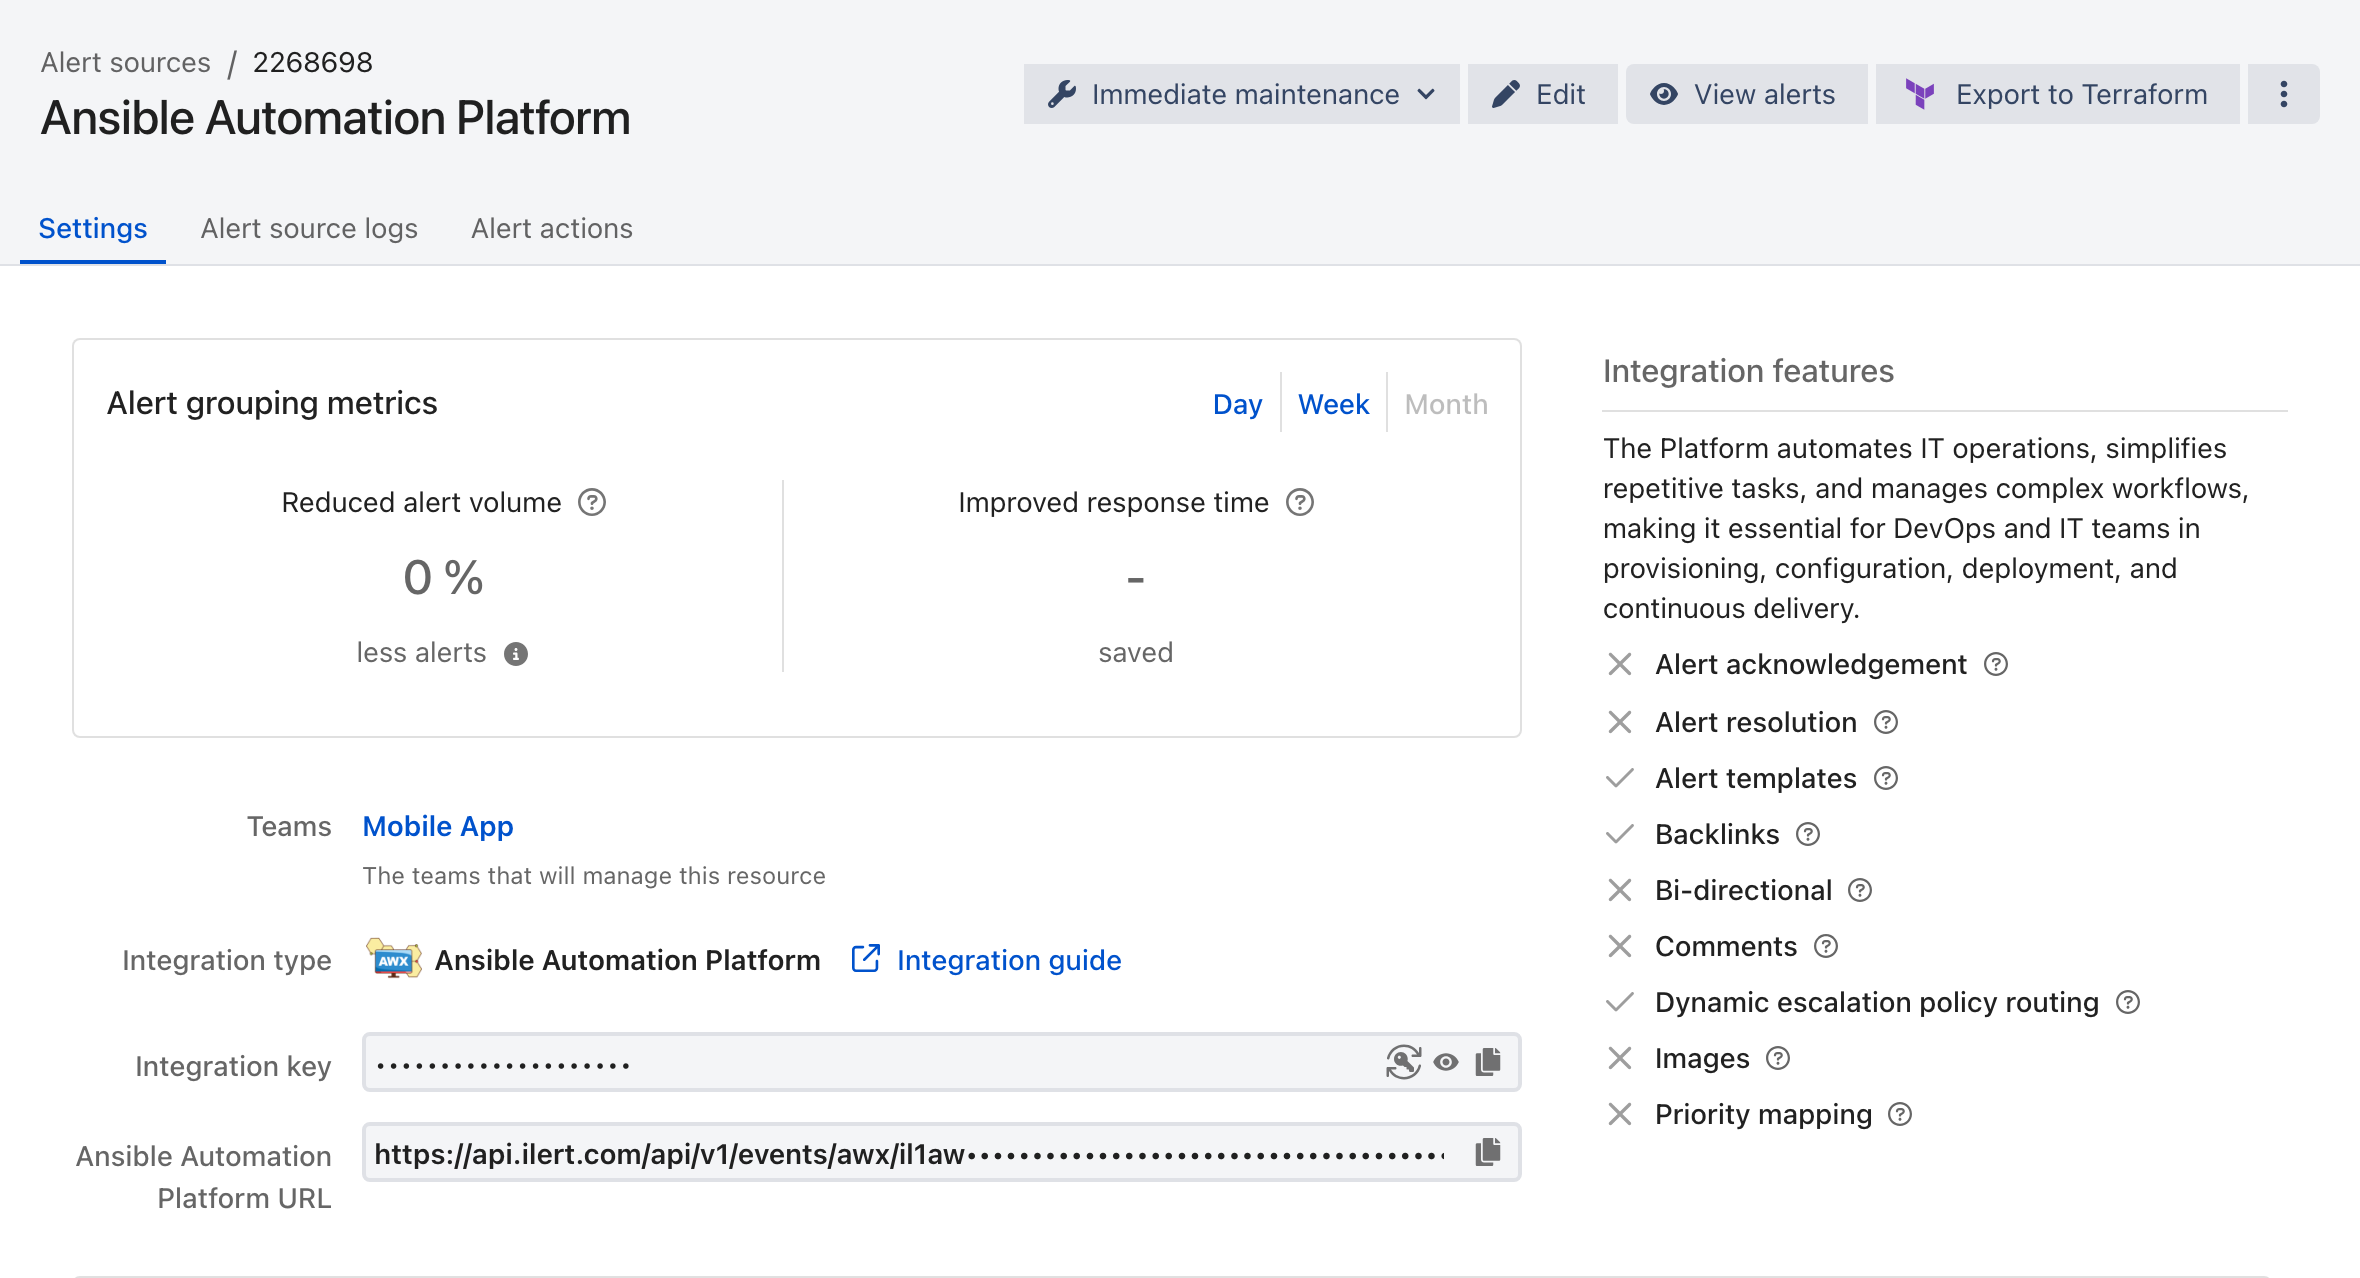The width and height of the screenshot is (2360, 1278).
Task: Click the eye icon on View alerts
Action: click(1664, 94)
